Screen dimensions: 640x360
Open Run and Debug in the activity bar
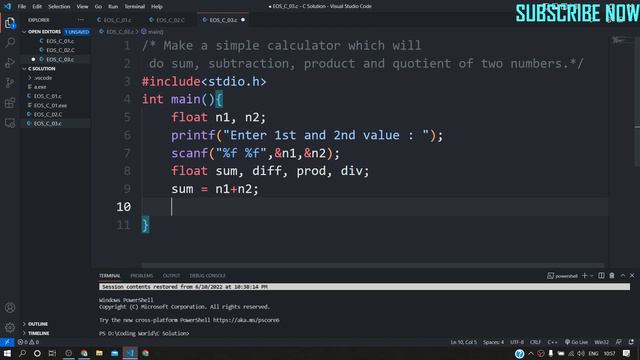coord(10,62)
